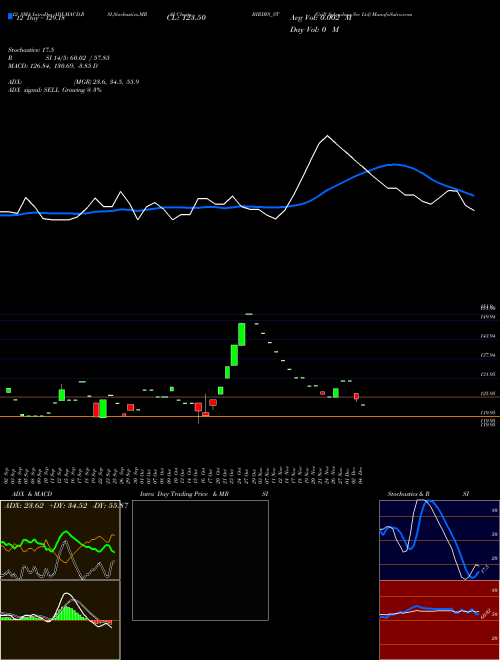This screenshot has width=500, height=660.
Task: Click the ADX indicator chart with green line
Action: tap(60, 540)
